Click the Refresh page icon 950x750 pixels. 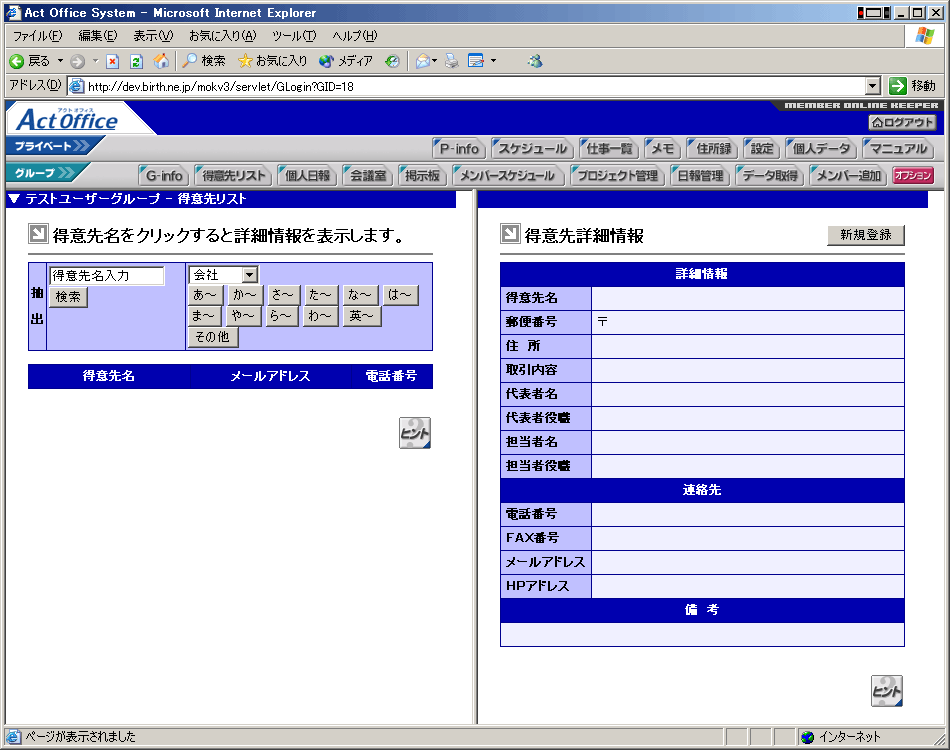click(136, 61)
